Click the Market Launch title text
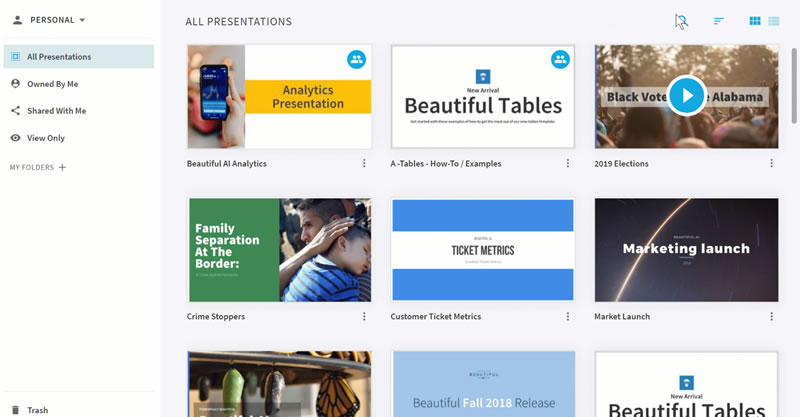 pos(621,317)
